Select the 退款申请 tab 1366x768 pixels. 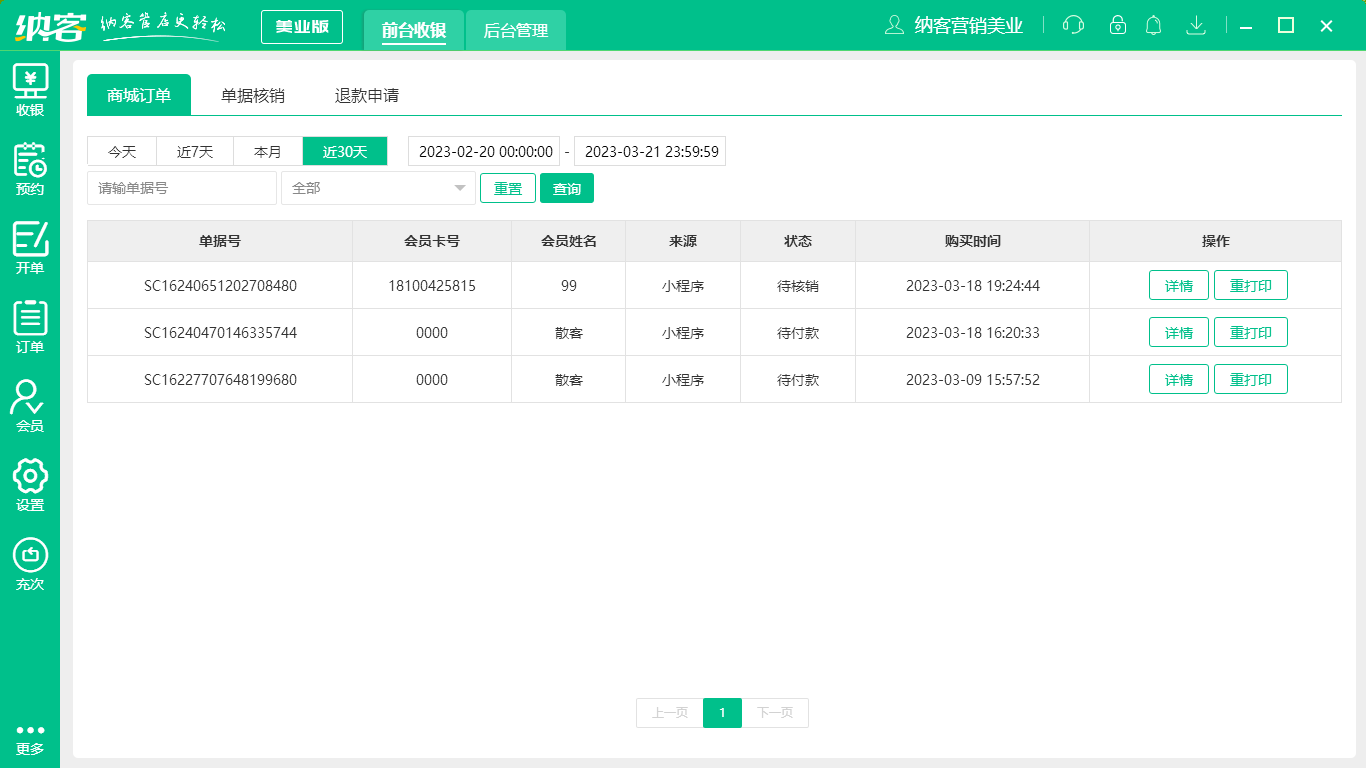point(367,95)
